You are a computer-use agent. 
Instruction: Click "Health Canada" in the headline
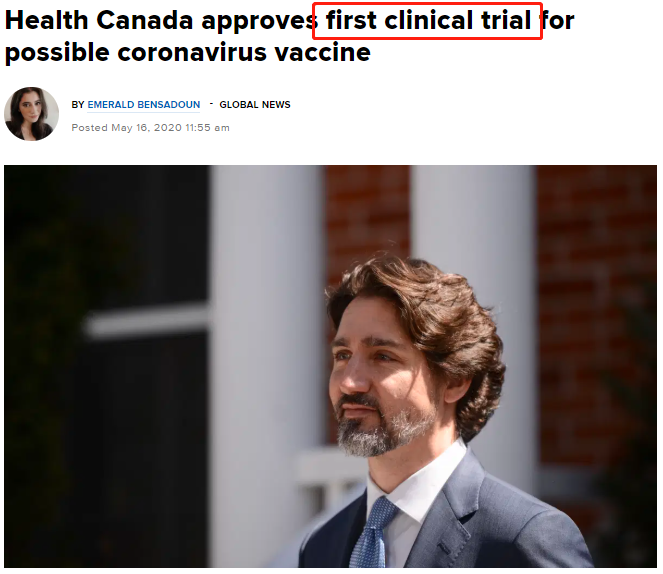tap(99, 20)
